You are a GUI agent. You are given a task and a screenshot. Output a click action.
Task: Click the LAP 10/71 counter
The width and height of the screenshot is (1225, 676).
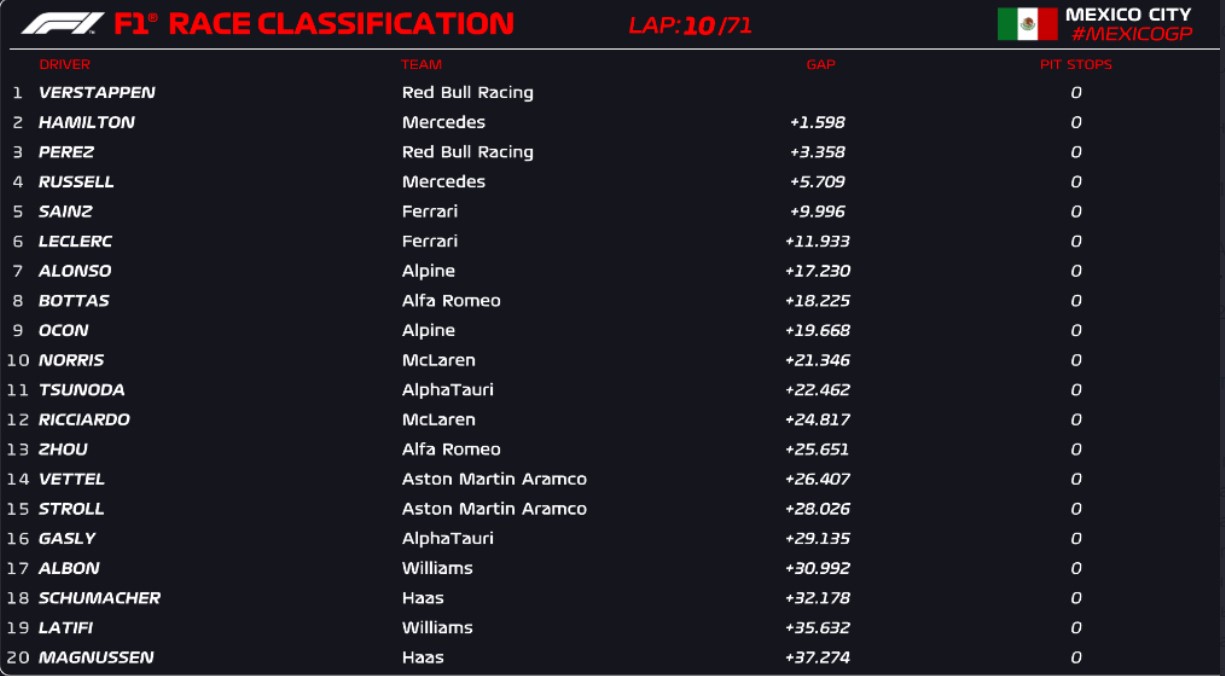690,25
